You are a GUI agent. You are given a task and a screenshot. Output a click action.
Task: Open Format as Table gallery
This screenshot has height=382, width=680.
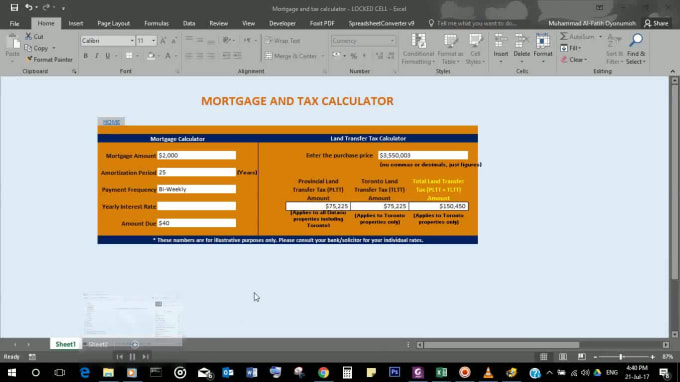tap(450, 49)
